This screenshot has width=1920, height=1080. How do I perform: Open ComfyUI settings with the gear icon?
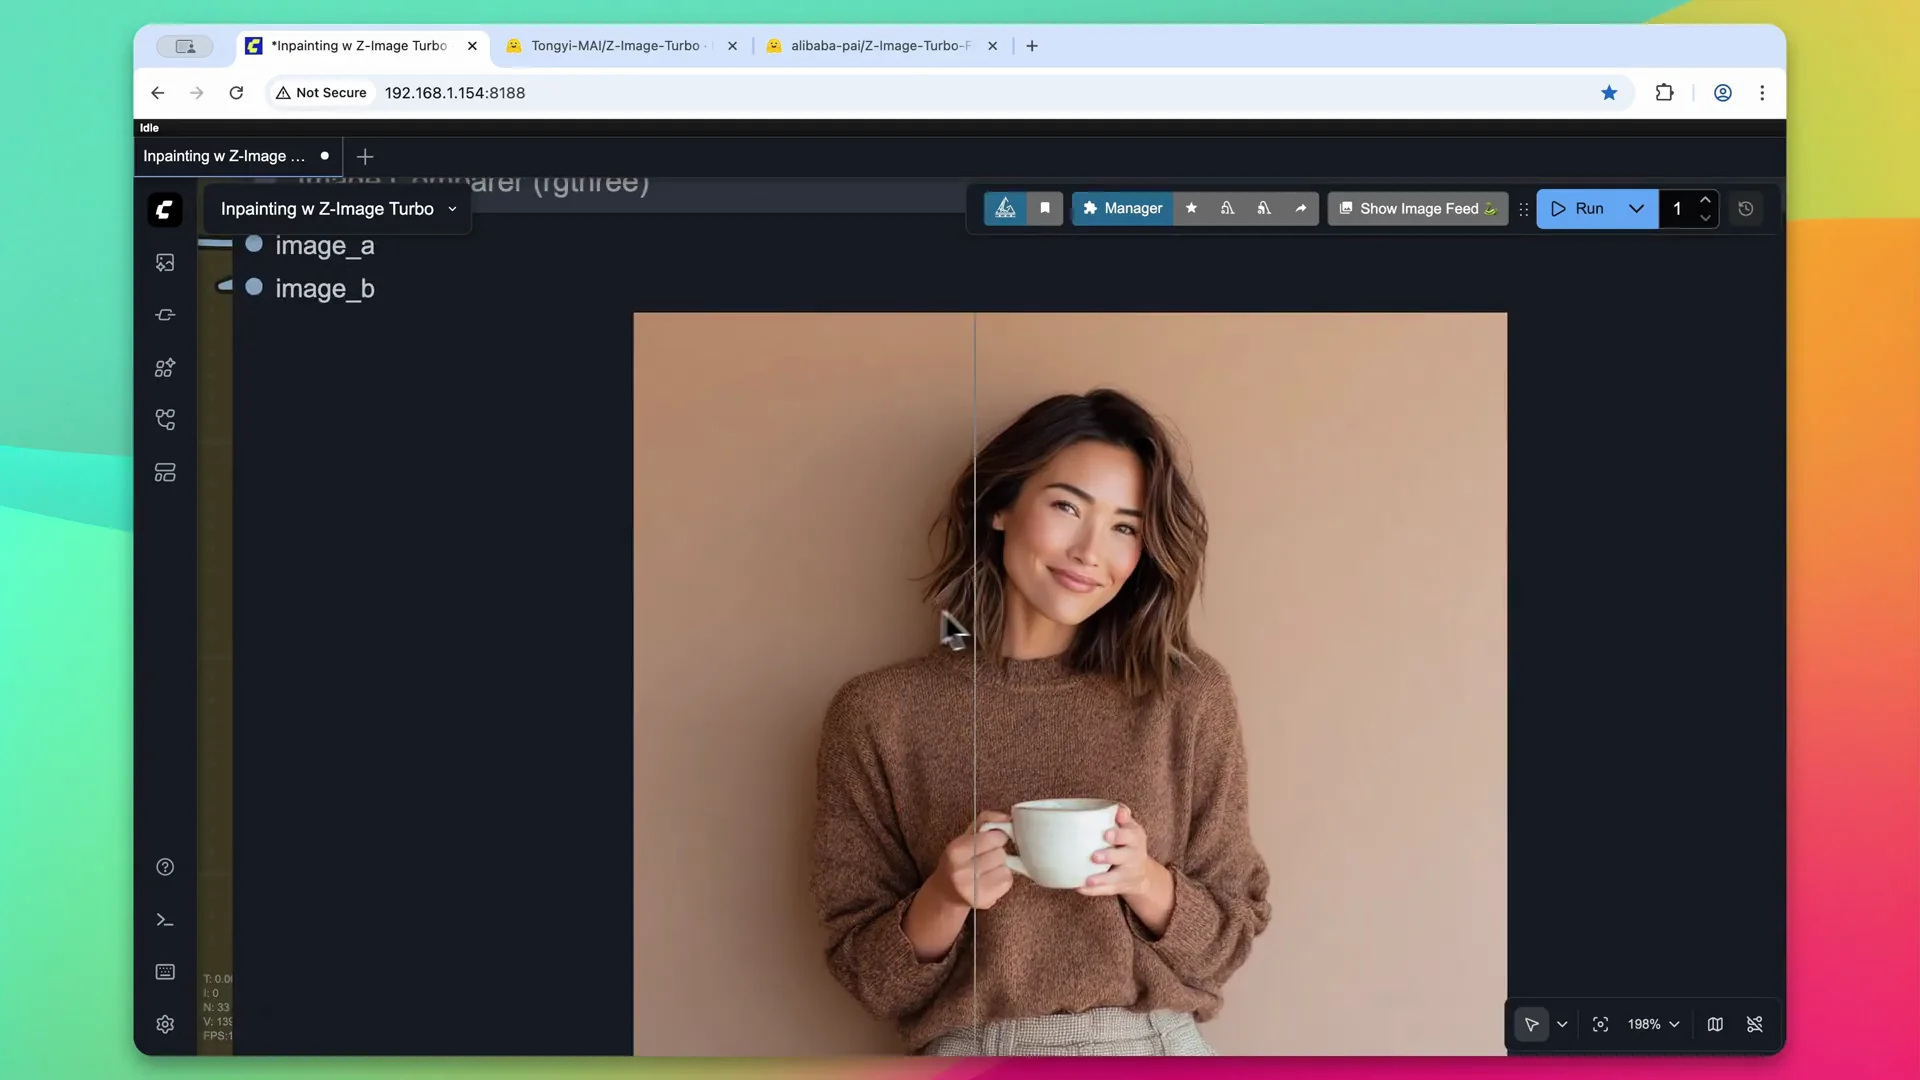(x=165, y=1024)
